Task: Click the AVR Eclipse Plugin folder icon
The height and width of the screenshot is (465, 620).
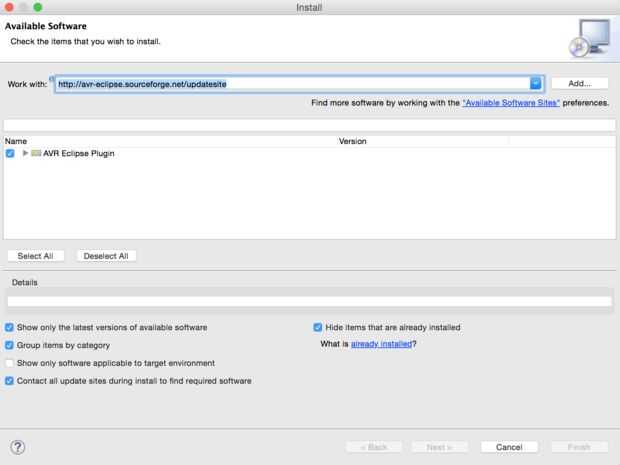Action: click(36, 153)
